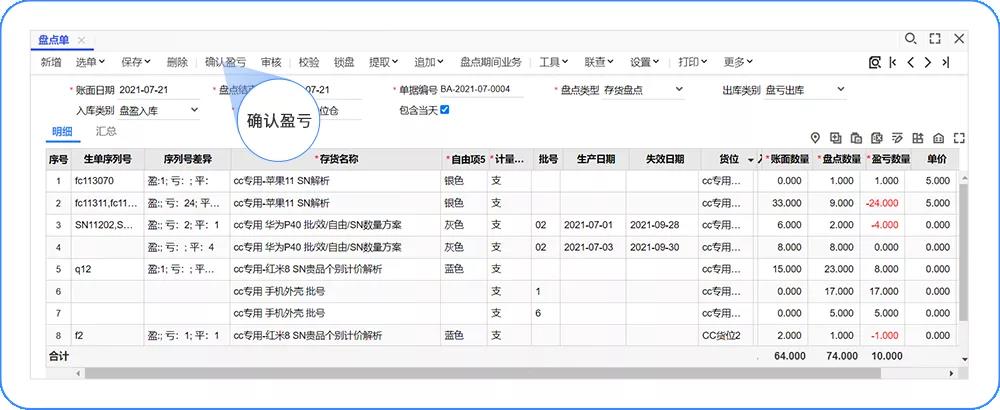Open the 出库类别 dropdown
The height and width of the screenshot is (410, 1000).
[x=840, y=90]
